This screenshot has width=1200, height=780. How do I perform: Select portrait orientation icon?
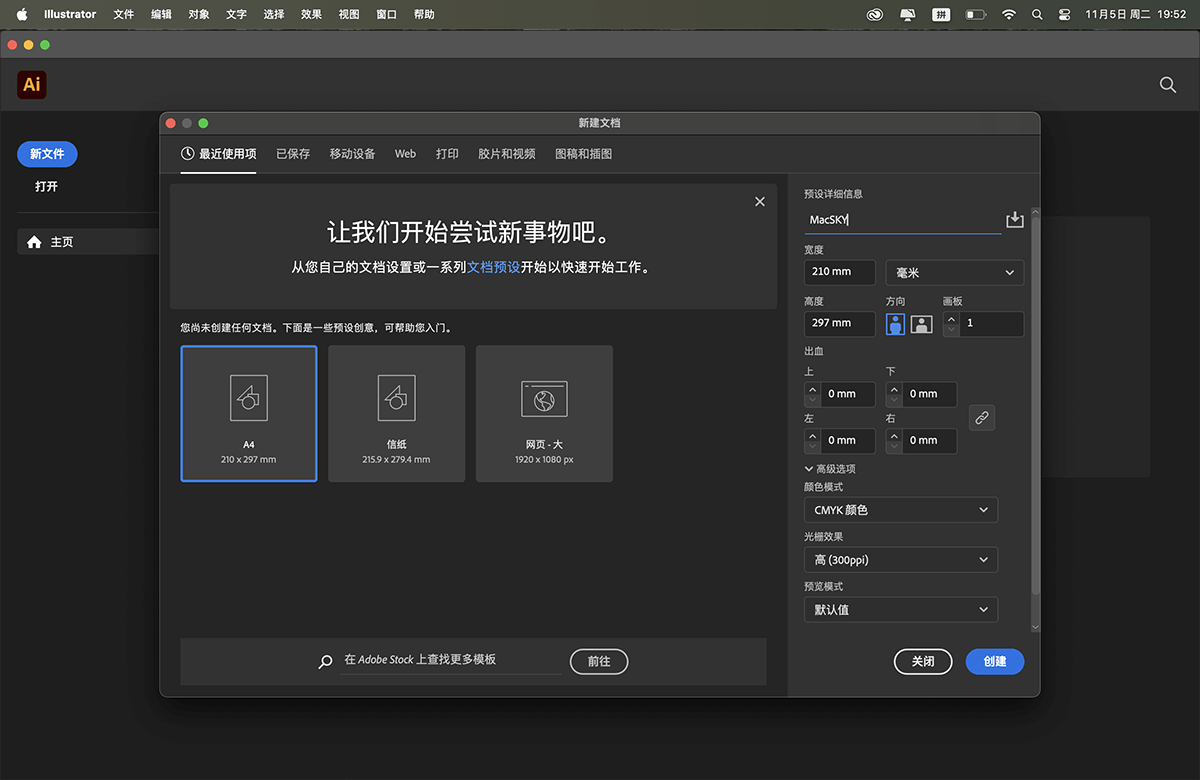click(895, 324)
